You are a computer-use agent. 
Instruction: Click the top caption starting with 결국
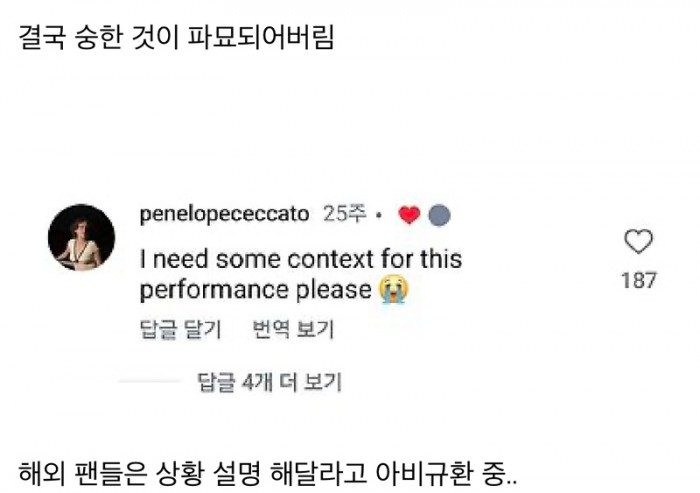tap(176, 40)
